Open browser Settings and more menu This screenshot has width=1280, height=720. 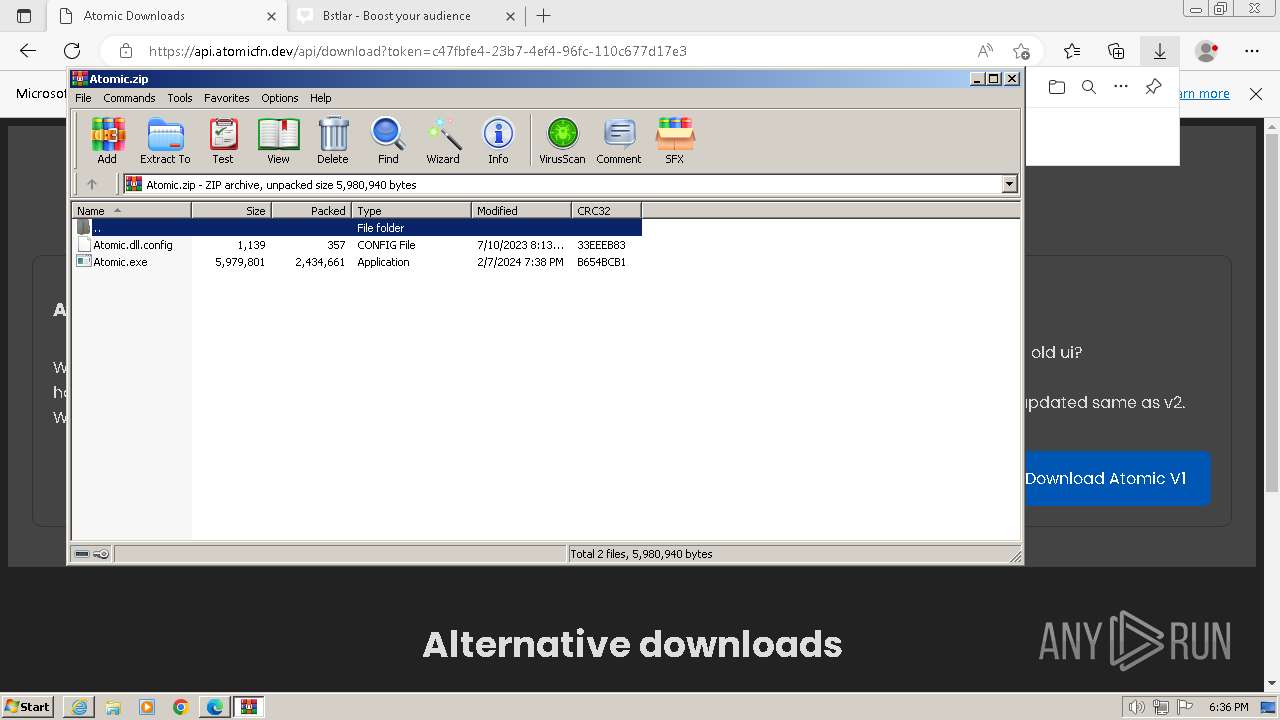1252,51
